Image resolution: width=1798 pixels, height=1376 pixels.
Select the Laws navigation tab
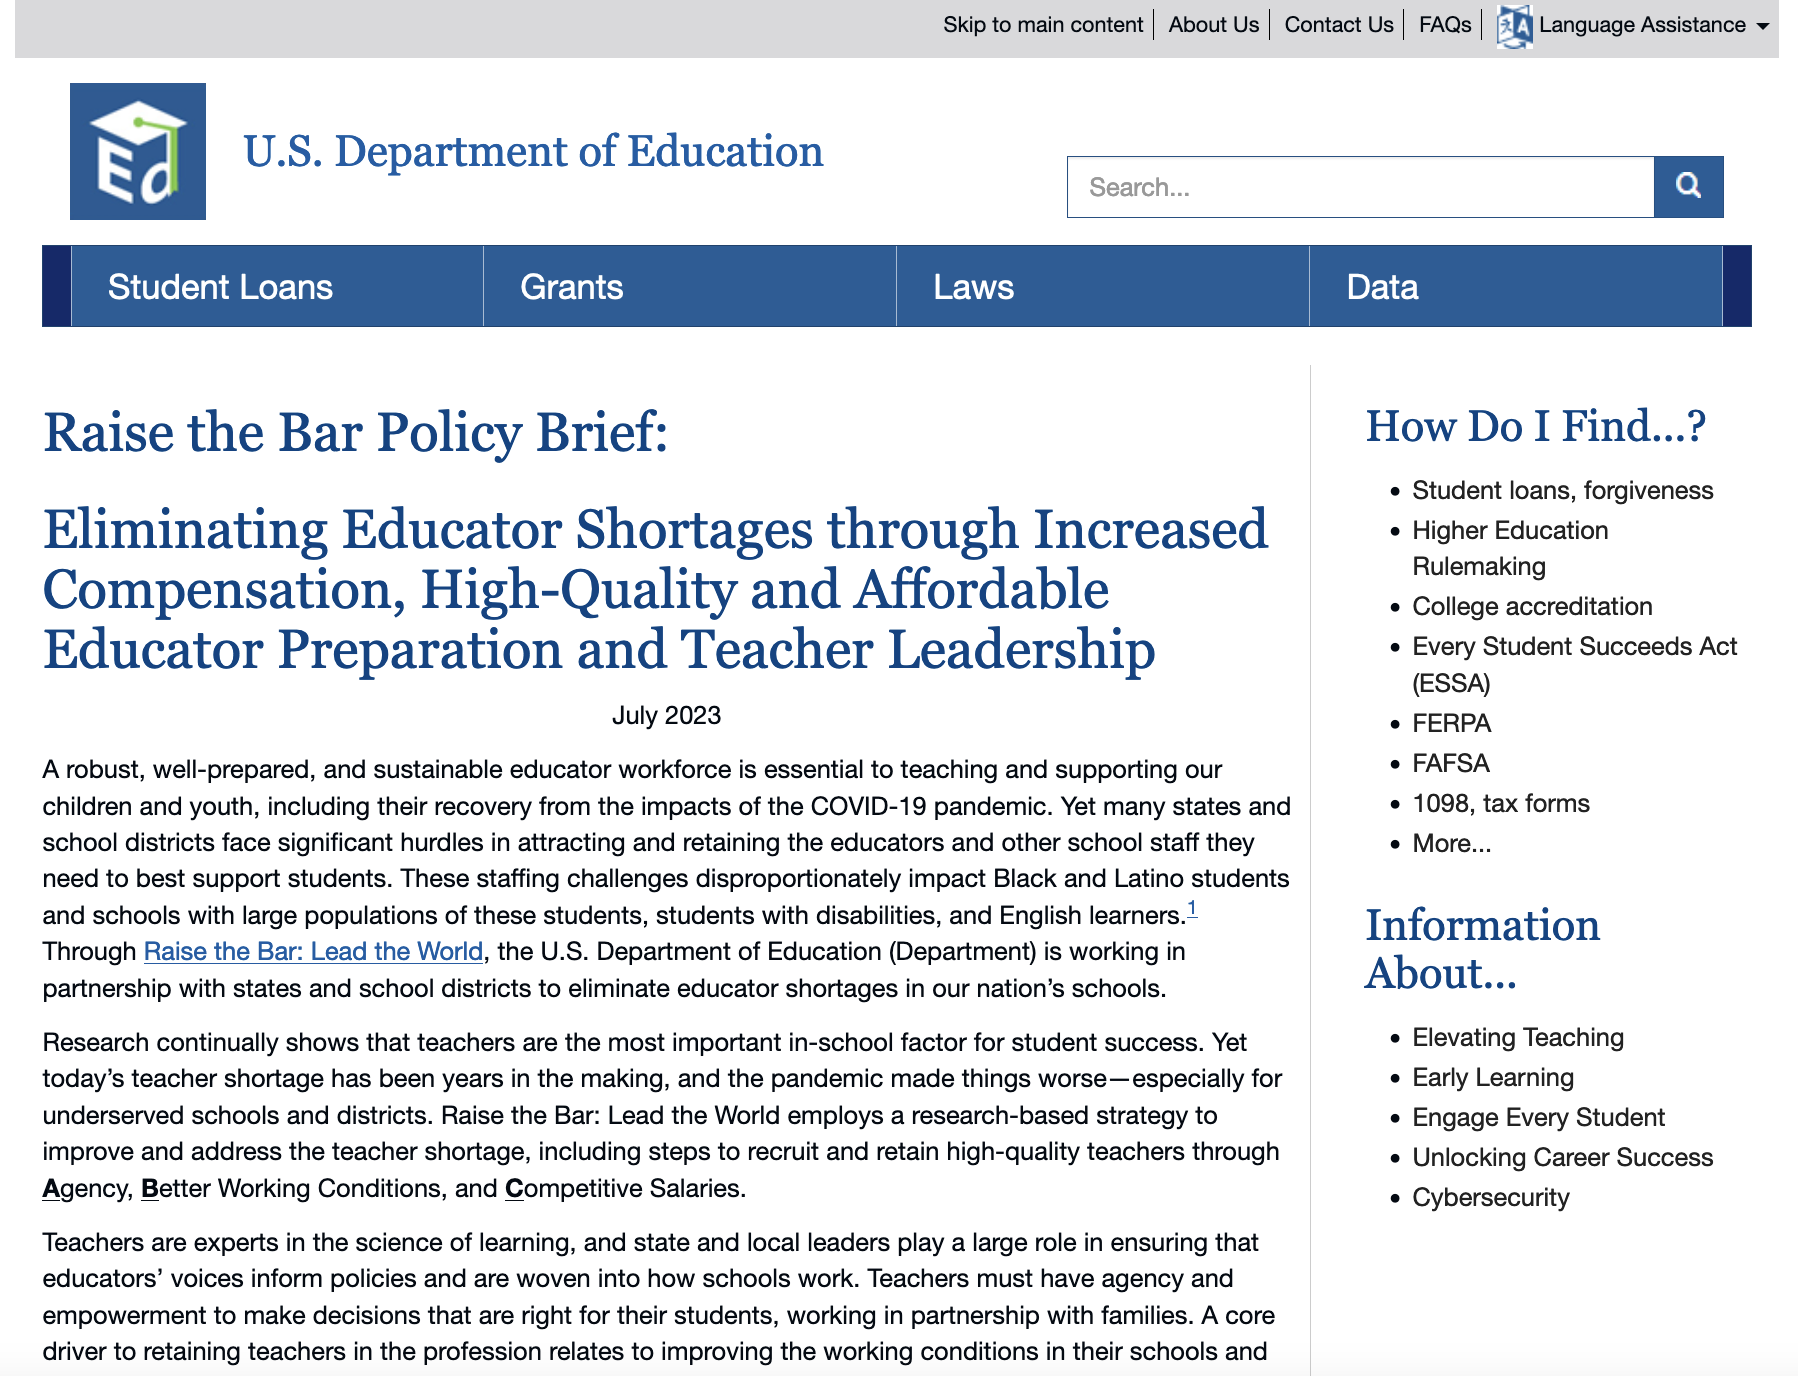(973, 286)
